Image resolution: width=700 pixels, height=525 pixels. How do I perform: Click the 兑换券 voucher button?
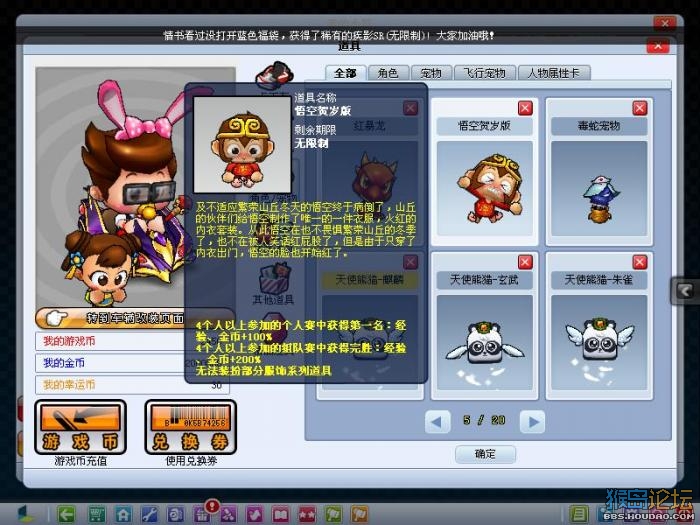pyautogui.click(x=191, y=427)
